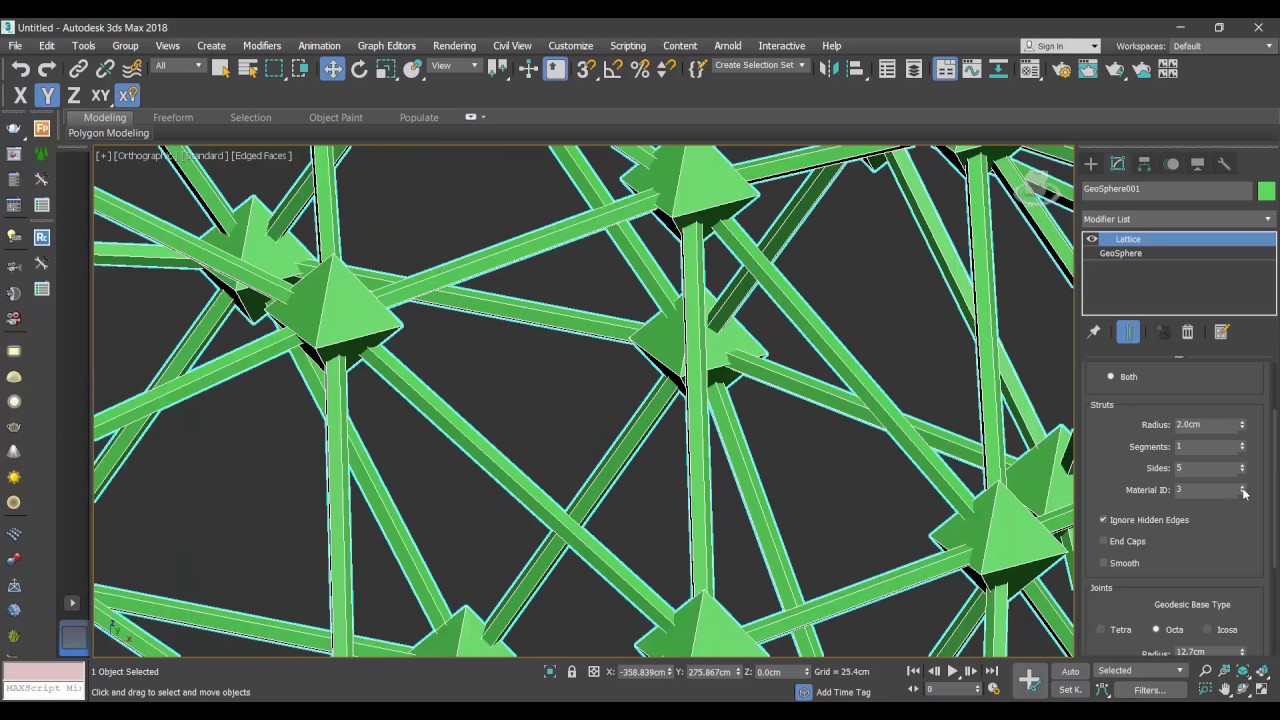Open the Select by Name tool
The height and width of the screenshot is (720, 1280).
point(247,69)
